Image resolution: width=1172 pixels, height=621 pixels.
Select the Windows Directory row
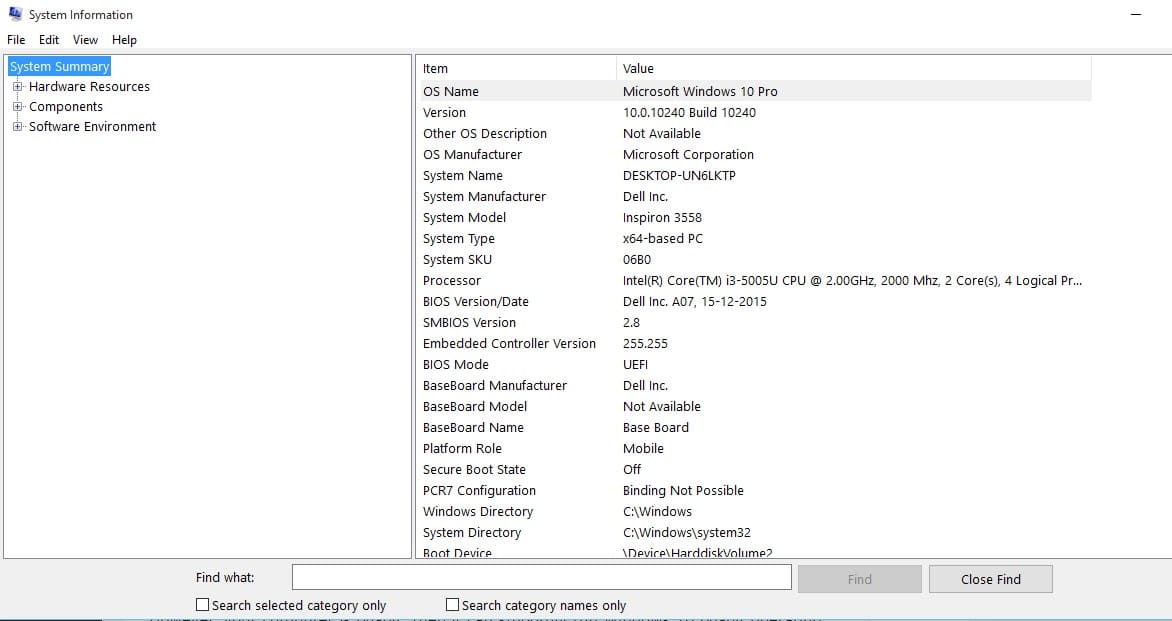(x=755, y=510)
